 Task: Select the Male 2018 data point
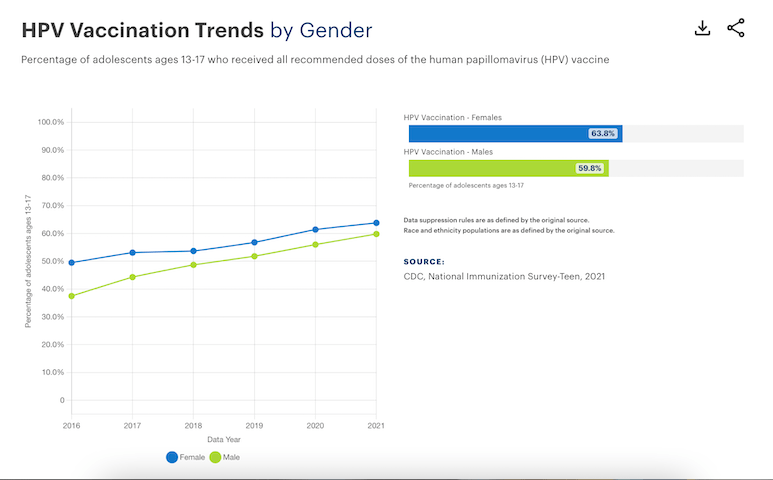coord(193,265)
